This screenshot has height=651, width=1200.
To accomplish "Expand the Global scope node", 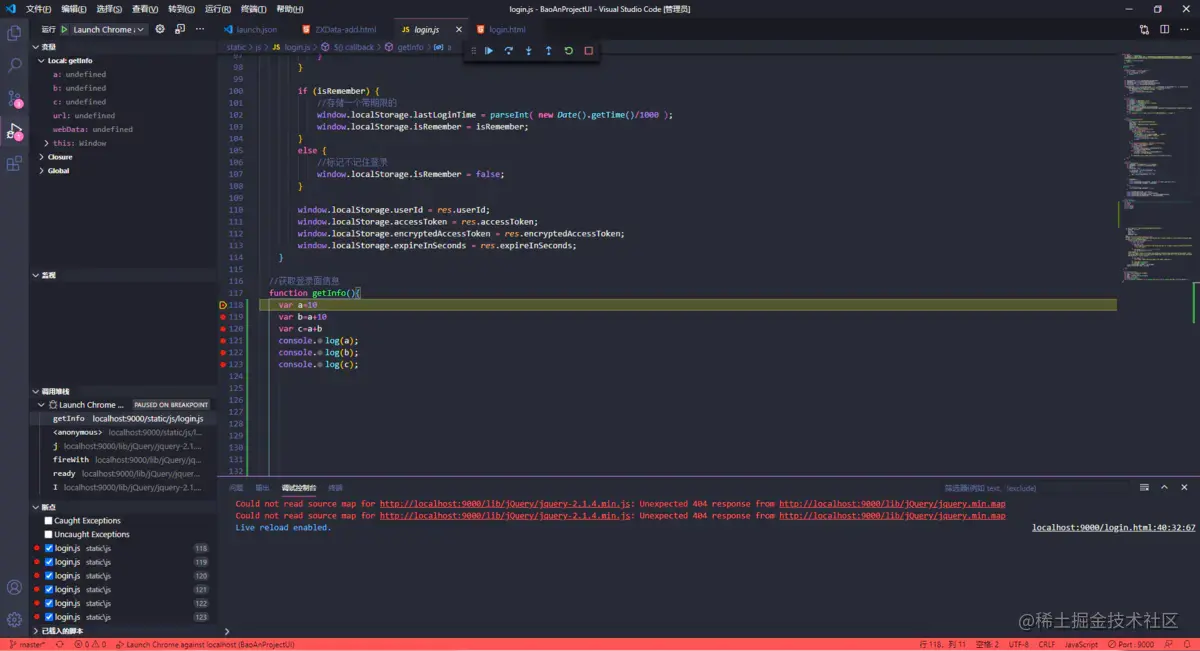I will 58,171.
